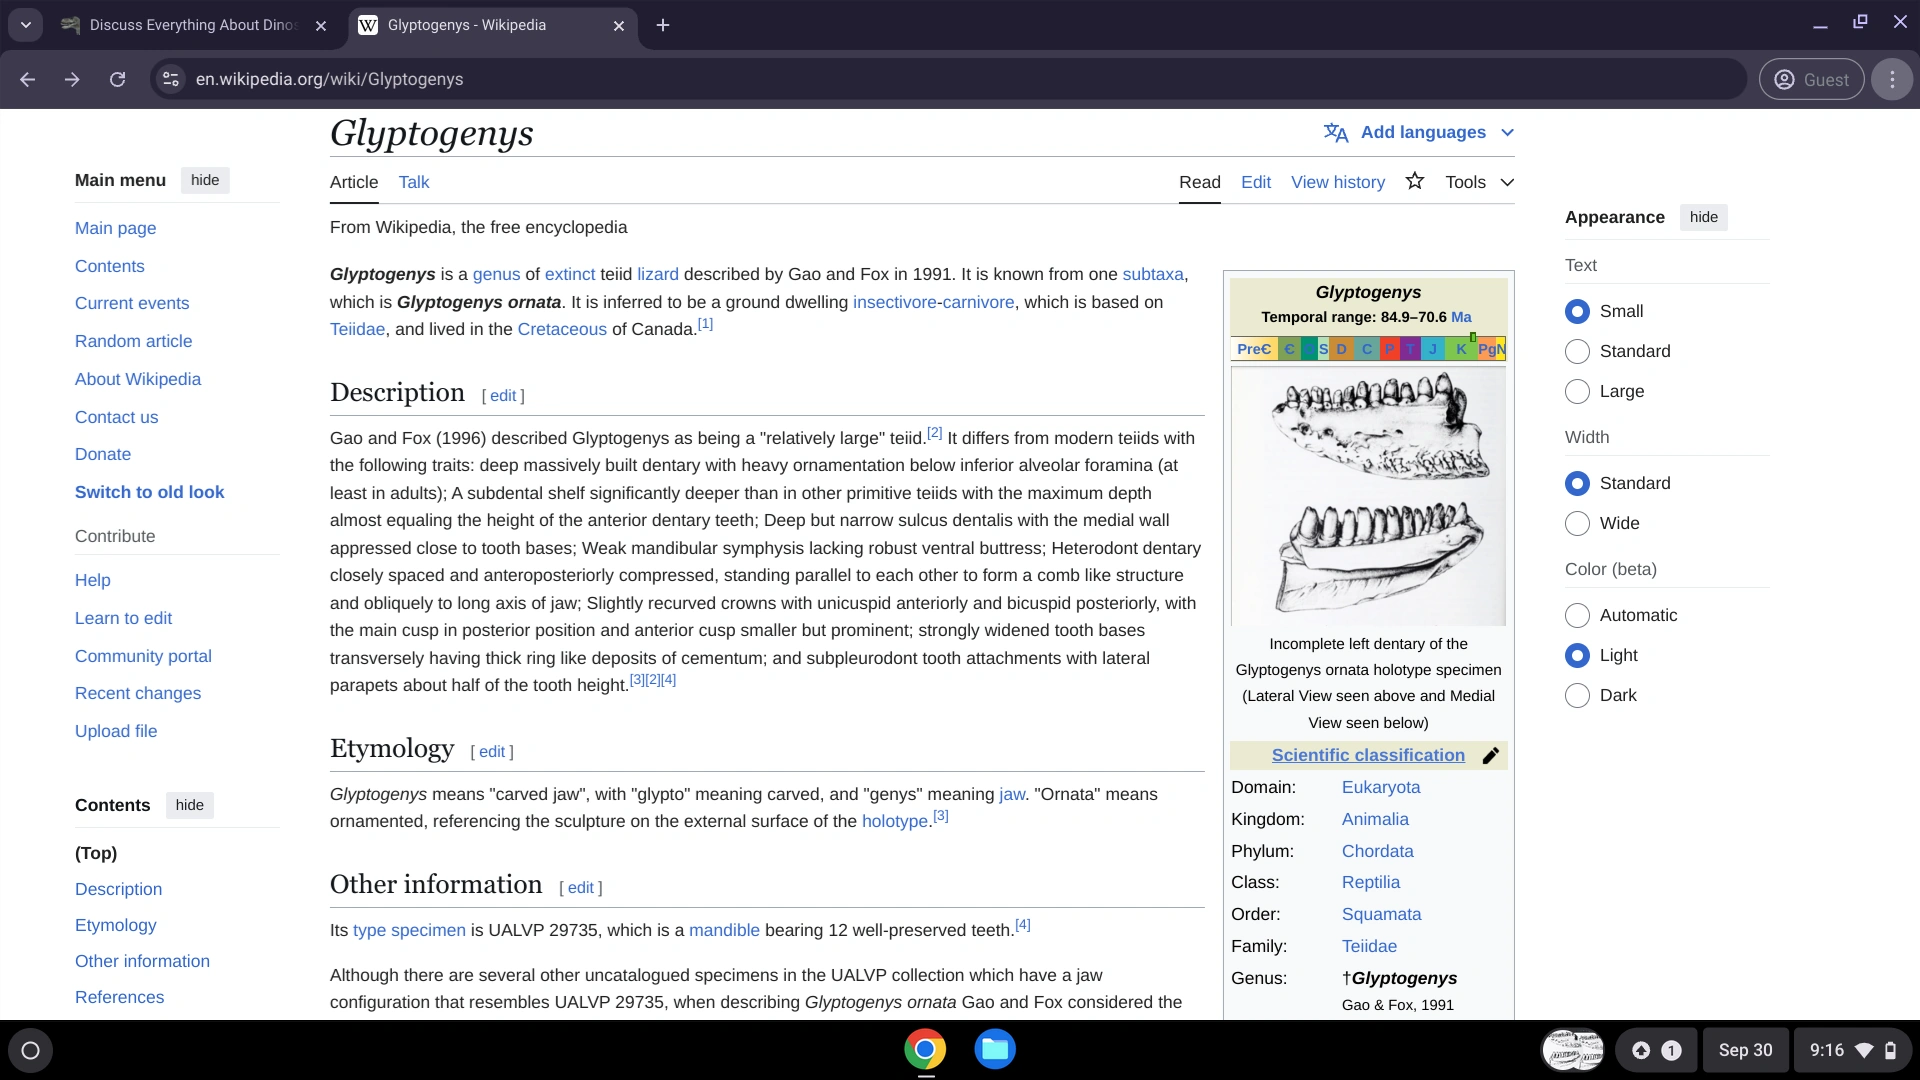Select Wide width option

(1577, 523)
